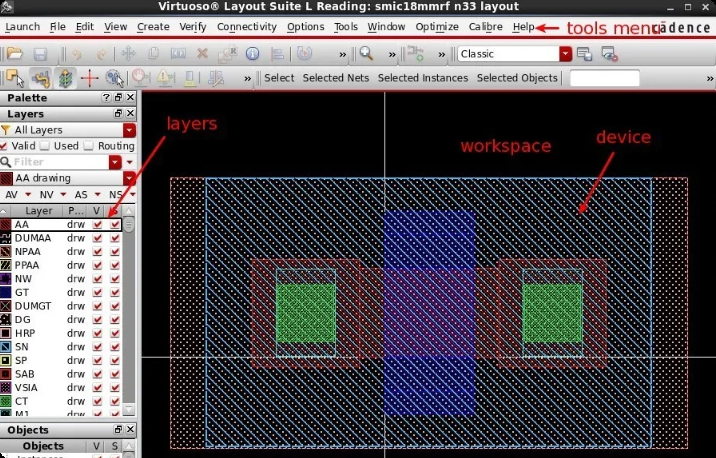Viewport: 716px width, 458px height.
Task: Open the AS dropdown arrow
Action: pos(97,195)
